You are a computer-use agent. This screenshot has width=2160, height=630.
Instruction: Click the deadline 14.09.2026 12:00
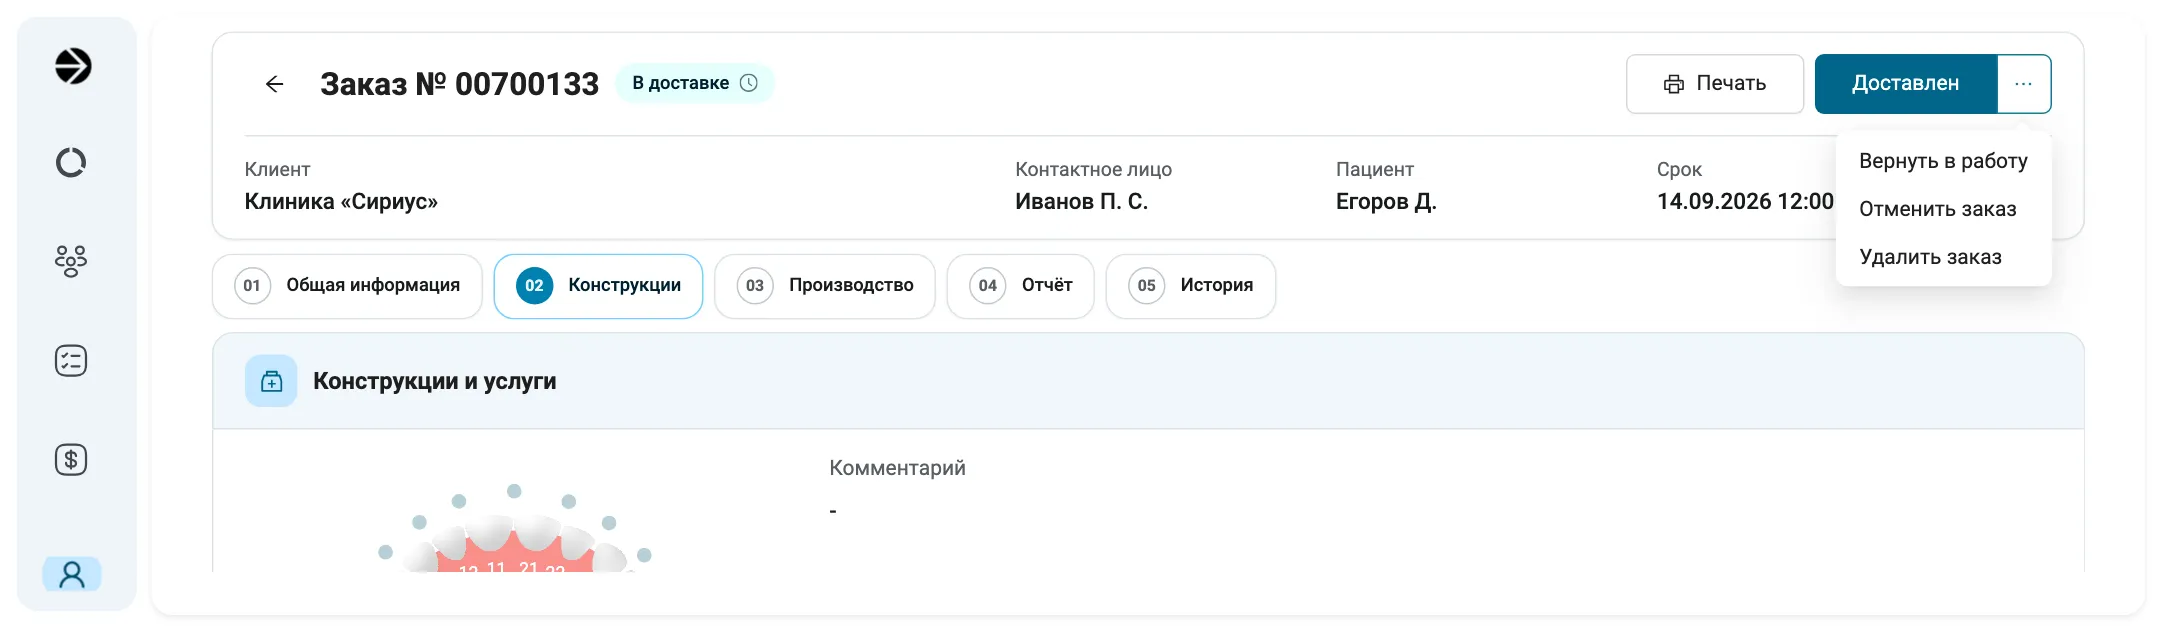(x=1745, y=202)
